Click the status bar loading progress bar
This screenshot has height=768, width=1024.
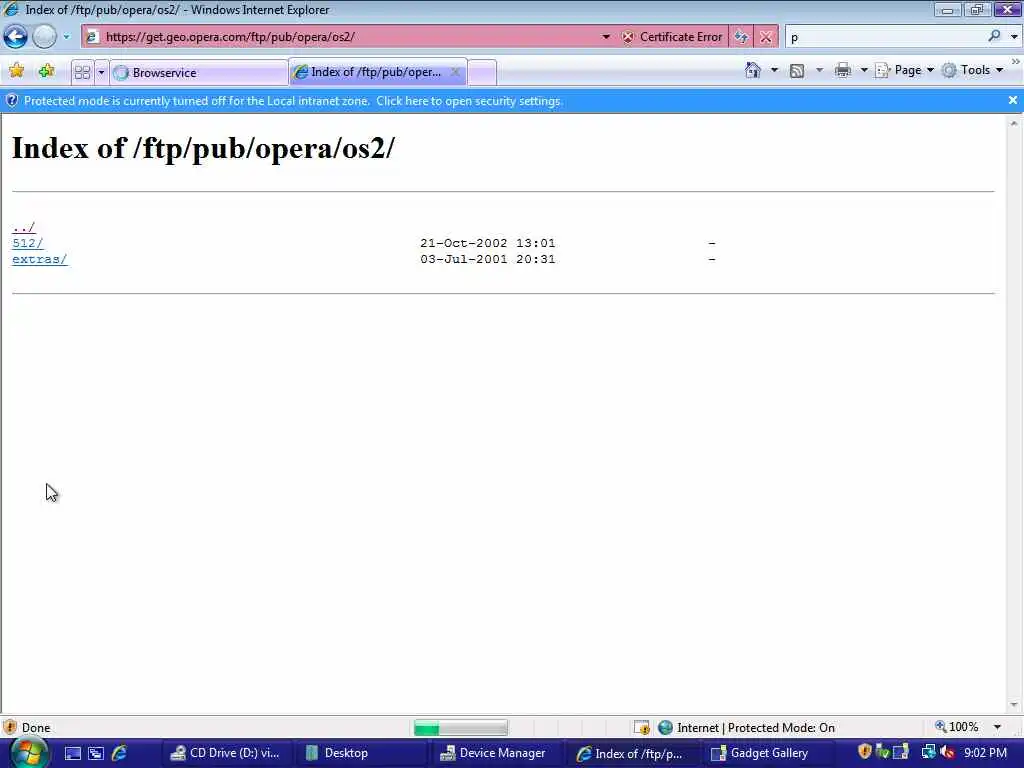point(460,727)
